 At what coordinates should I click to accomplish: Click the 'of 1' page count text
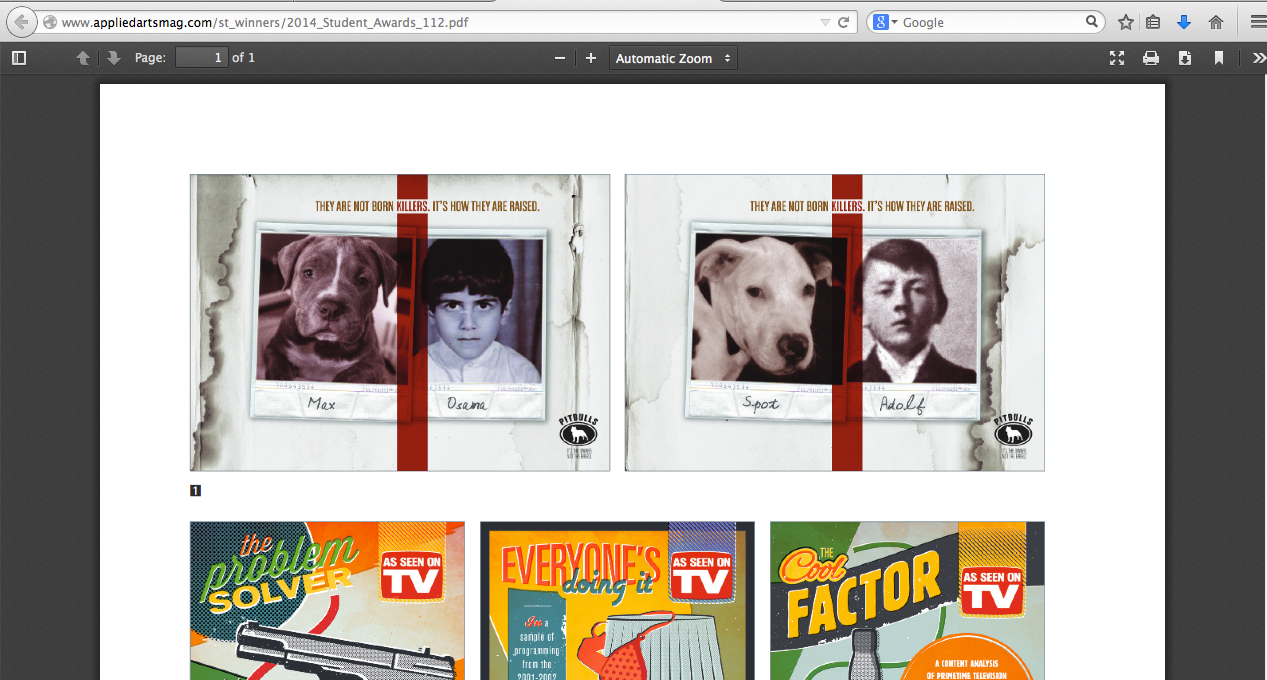(x=243, y=58)
